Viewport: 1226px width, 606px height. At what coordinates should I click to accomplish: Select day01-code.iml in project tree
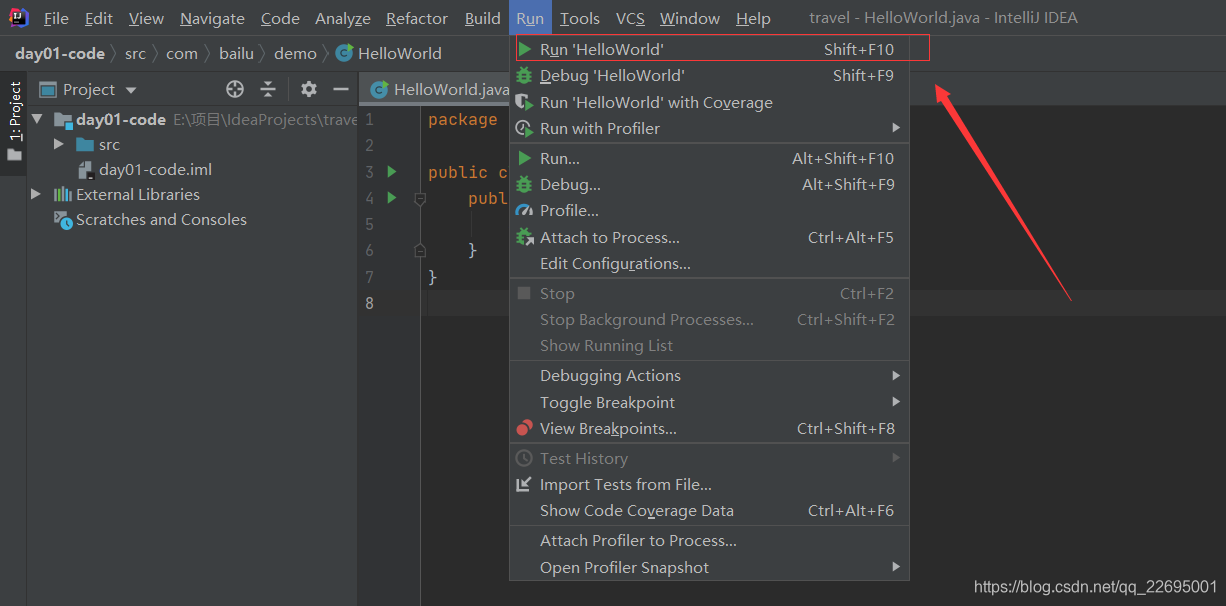155,170
